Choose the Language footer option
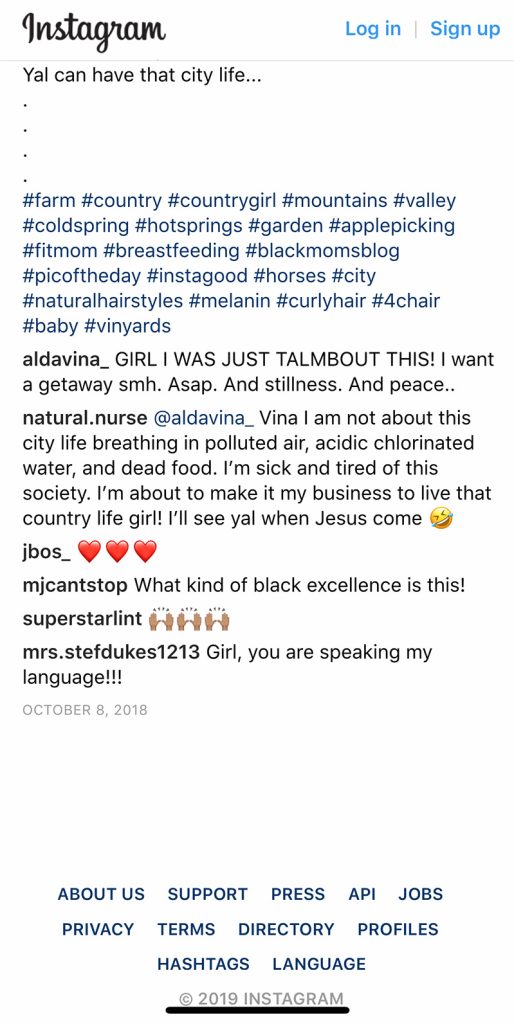Viewport: 514px width, 1024px height. tap(319, 964)
